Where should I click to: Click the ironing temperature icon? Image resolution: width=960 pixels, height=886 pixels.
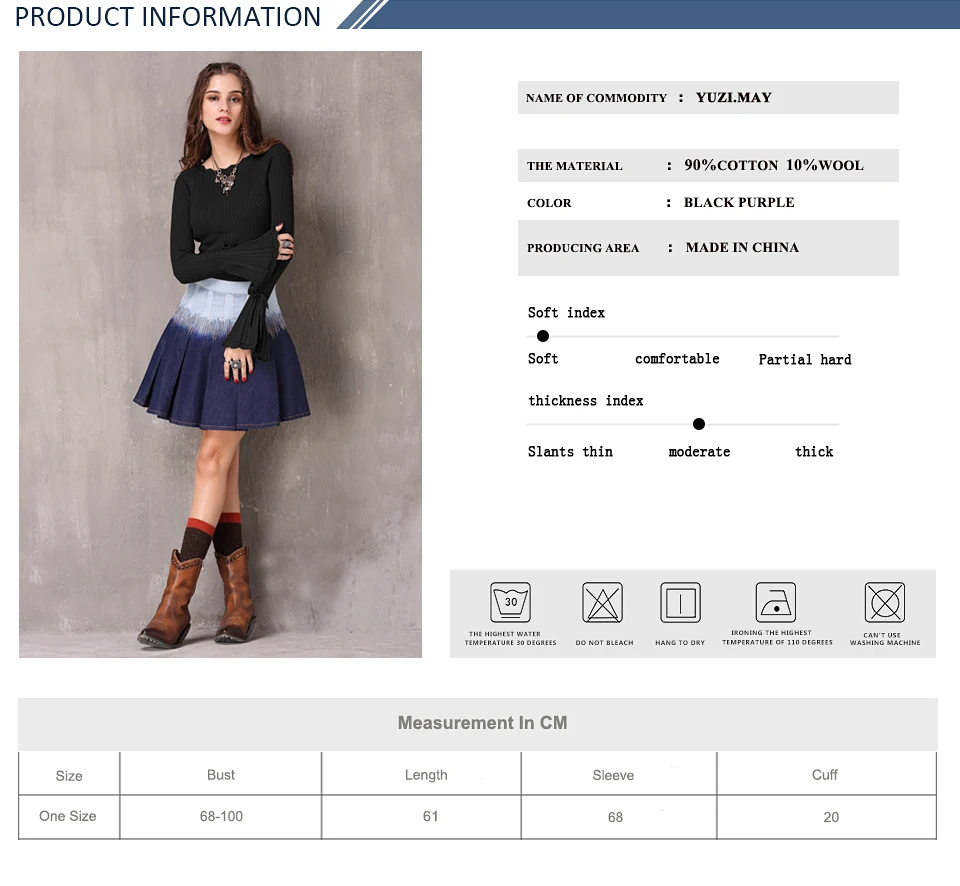[x=776, y=602]
